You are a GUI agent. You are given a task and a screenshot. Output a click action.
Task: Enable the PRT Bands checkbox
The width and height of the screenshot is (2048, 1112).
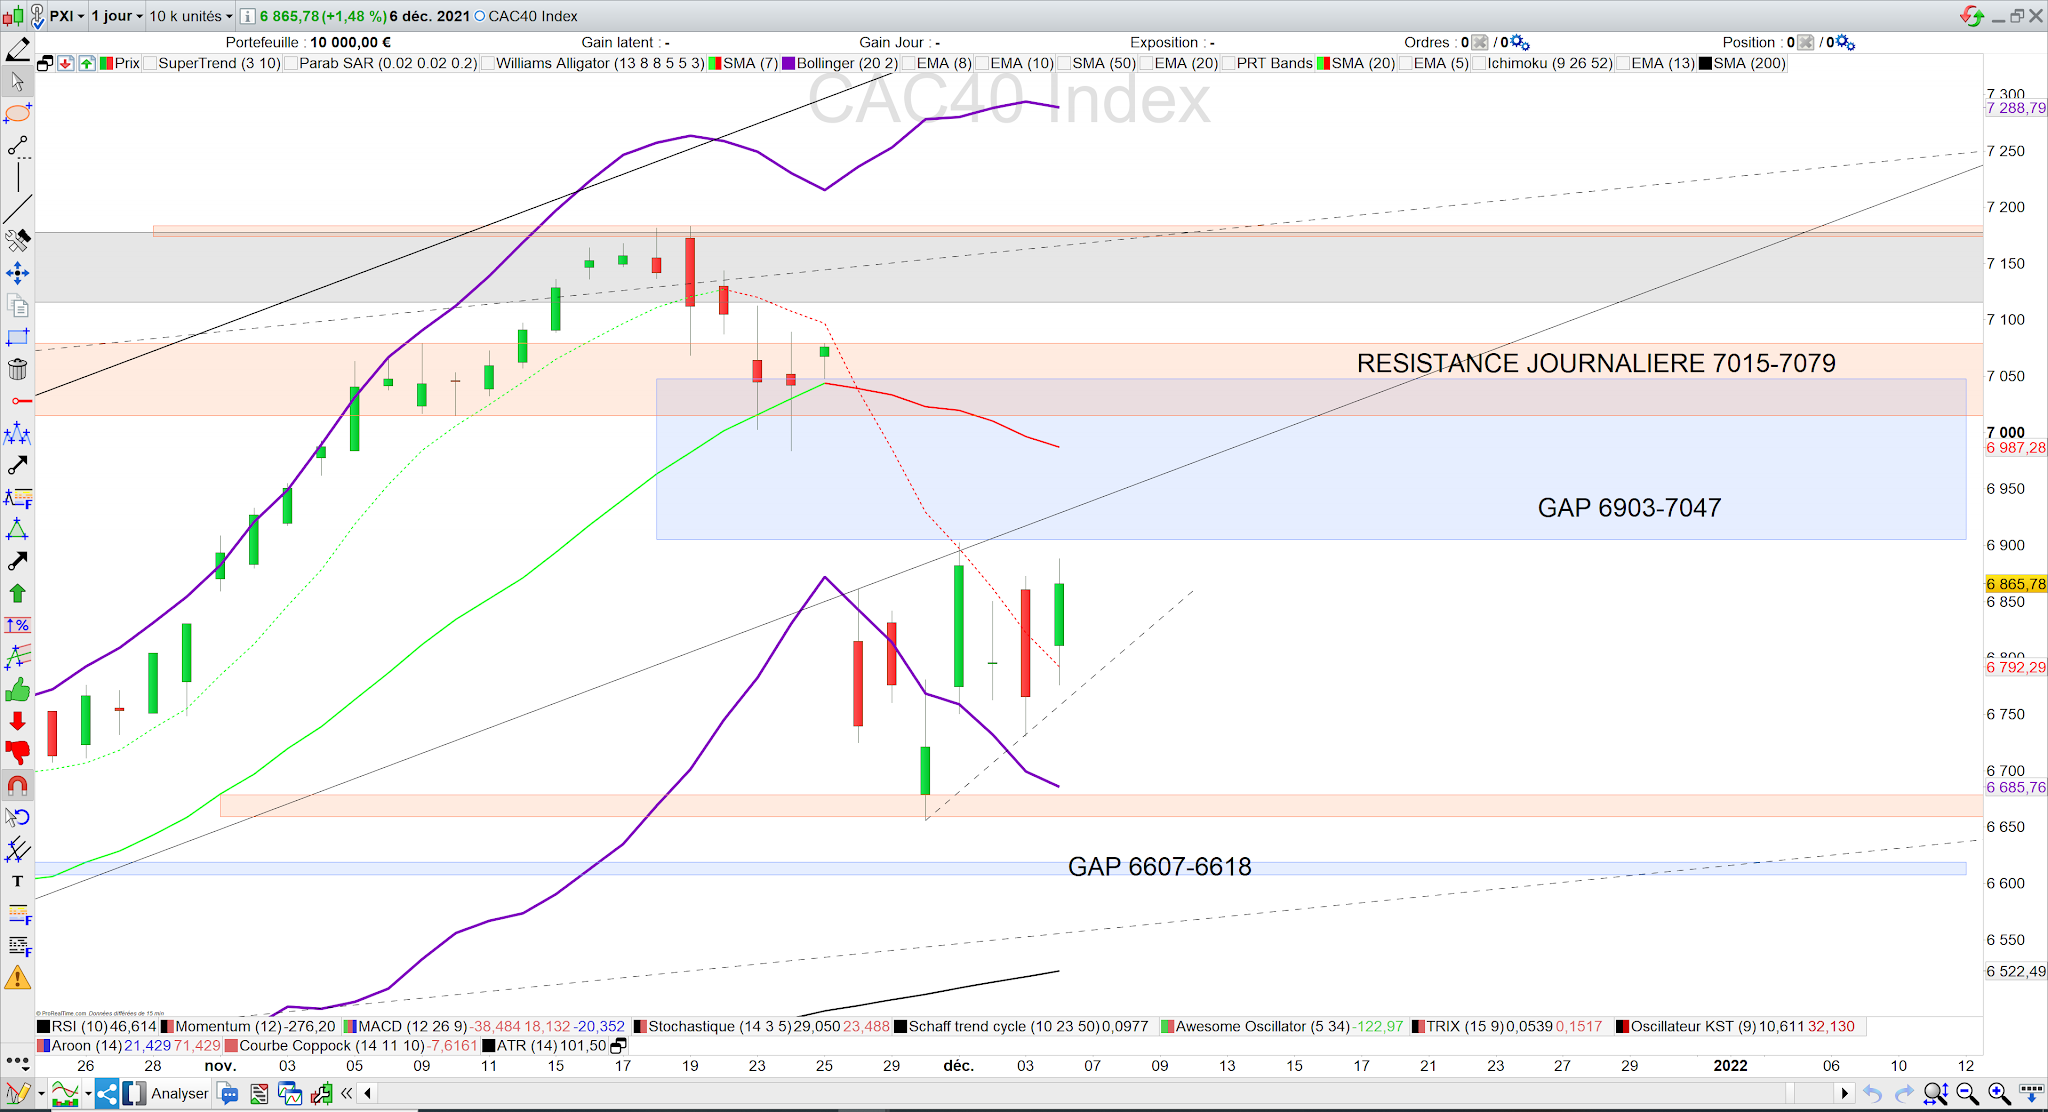point(1228,63)
